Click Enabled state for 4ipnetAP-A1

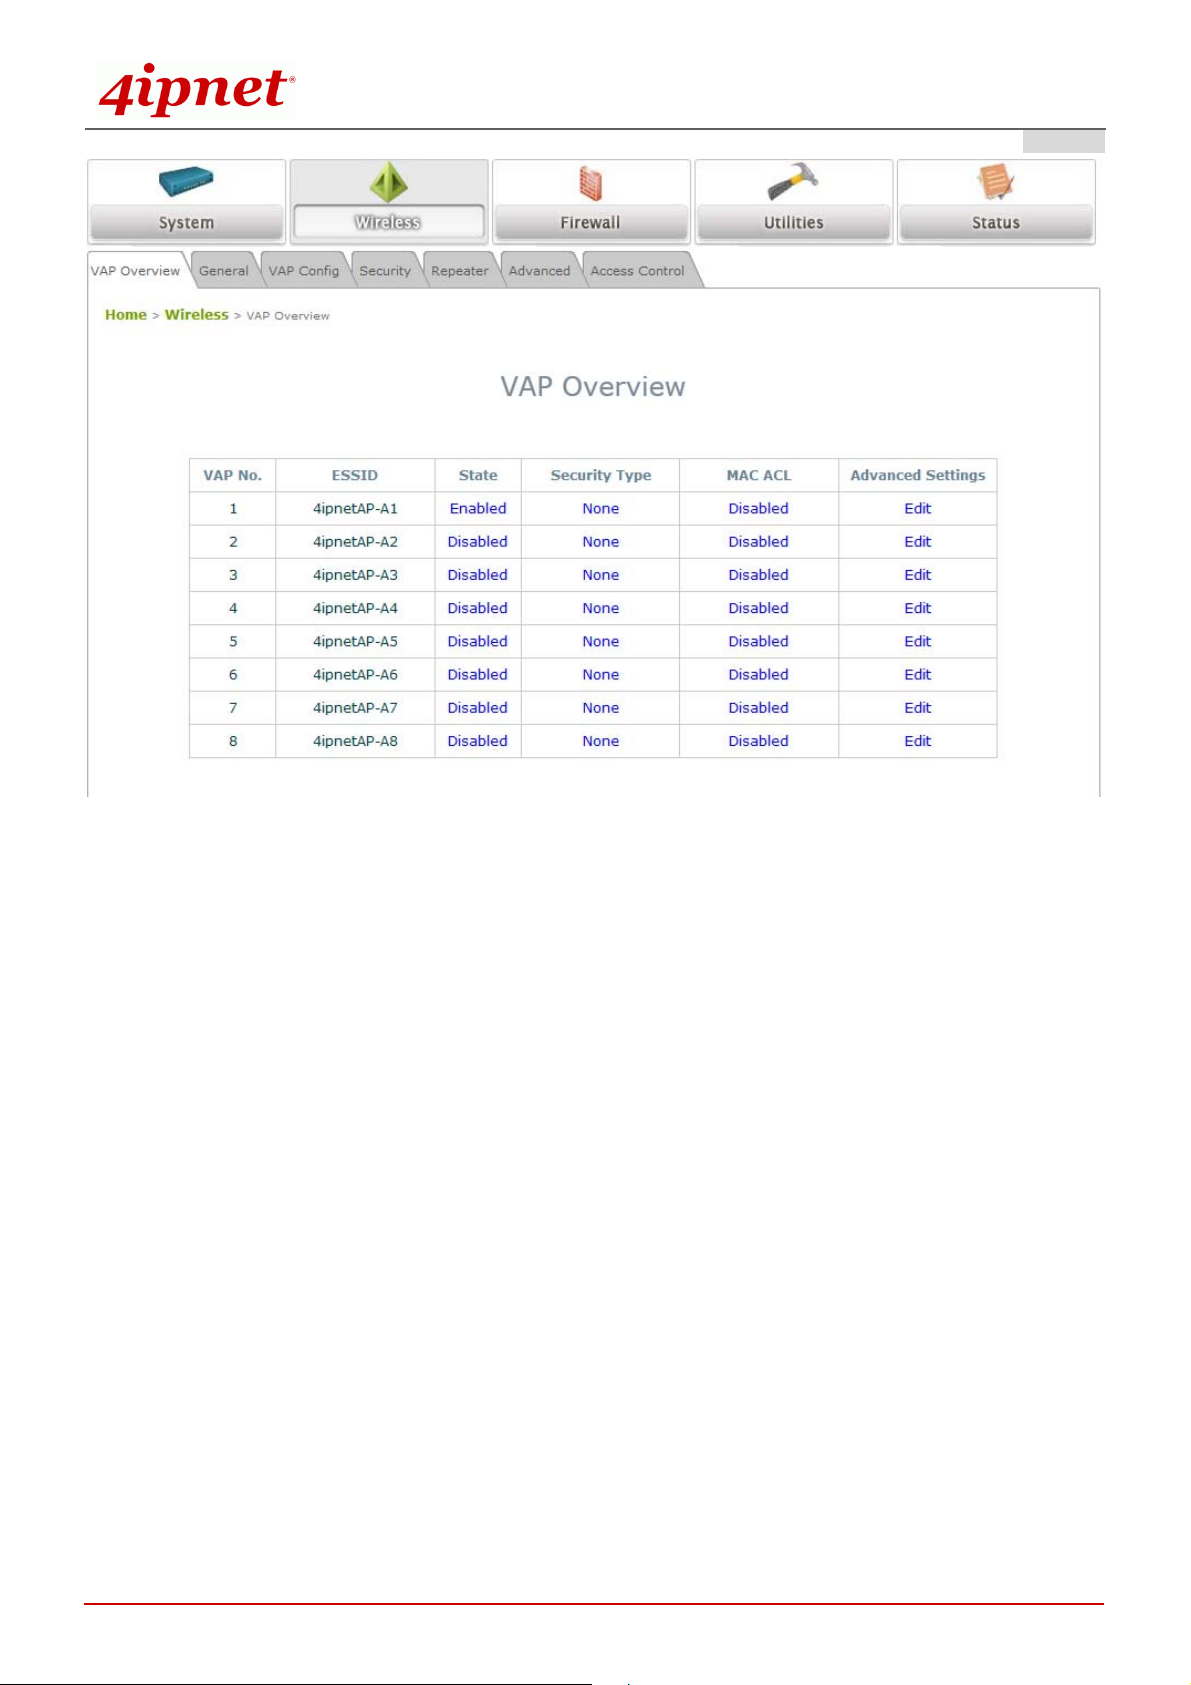point(478,509)
